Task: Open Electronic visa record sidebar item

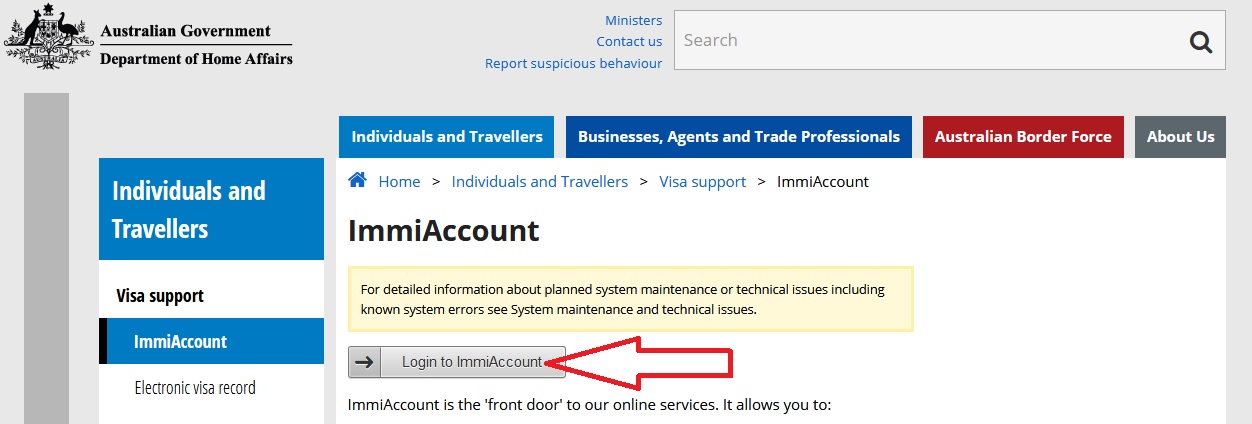Action: tap(195, 387)
